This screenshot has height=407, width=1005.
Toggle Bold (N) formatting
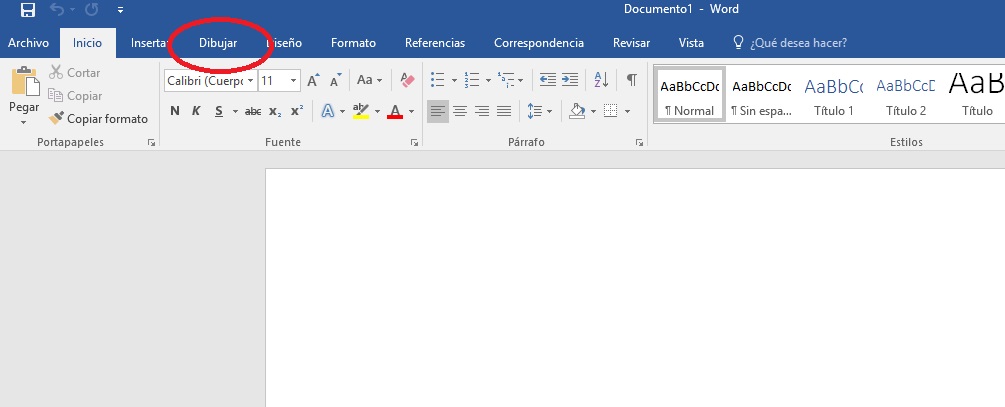pyautogui.click(x=175, y=111)
